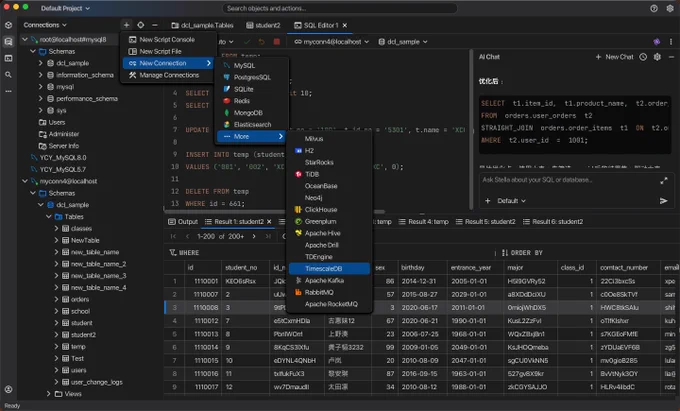Click the add new connection plus icon
Image resolution: width=680 pixels, height=411 pixels.
pyautogui.click(x=127, y=25)
